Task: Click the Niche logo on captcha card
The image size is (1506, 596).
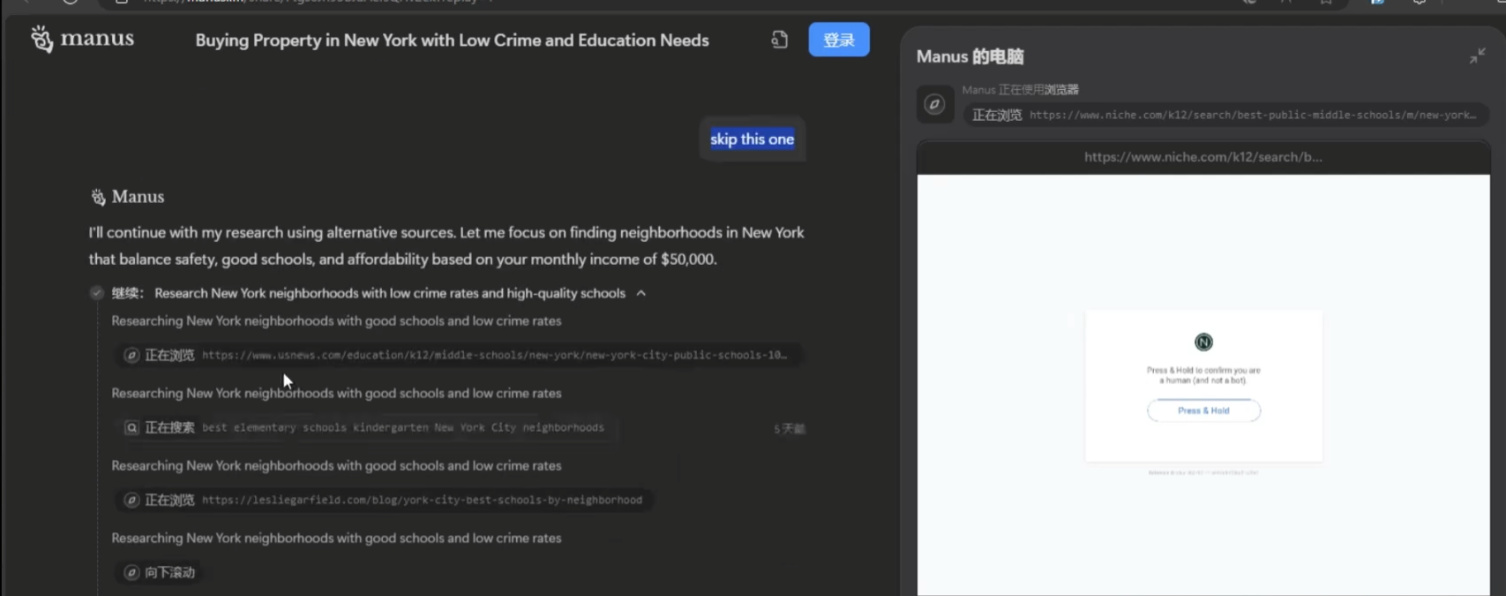Action: (1204, 342)
